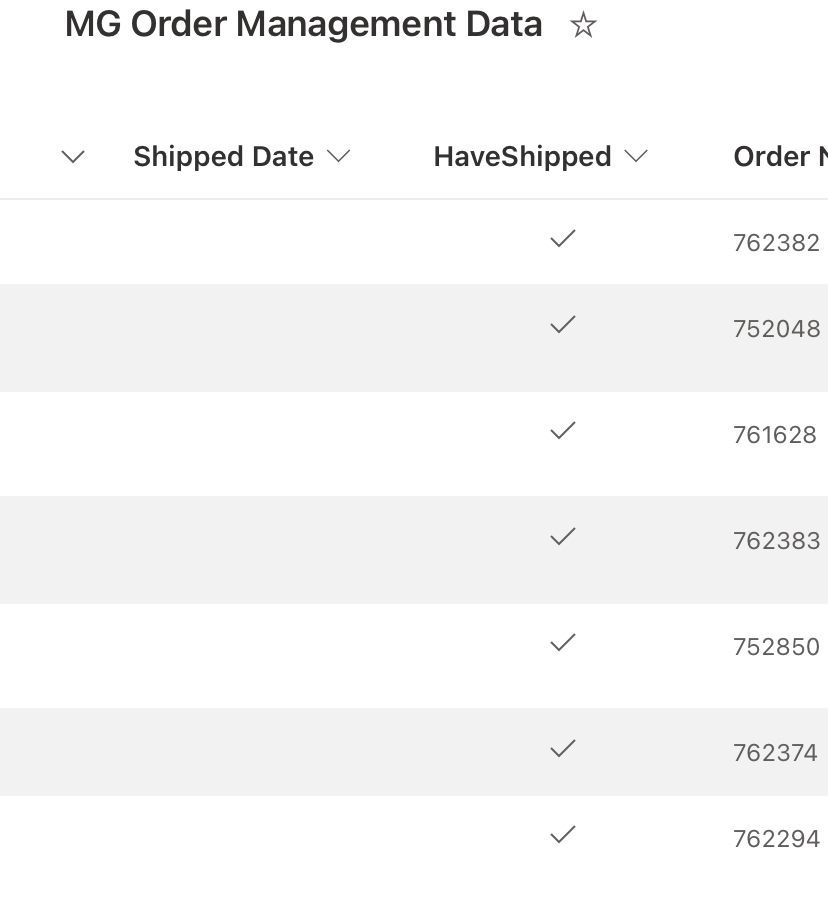Click HaveShipped checkmark for order 762382
The width and height of the screenshot is (828, 899).
click(x=563, y=239)
